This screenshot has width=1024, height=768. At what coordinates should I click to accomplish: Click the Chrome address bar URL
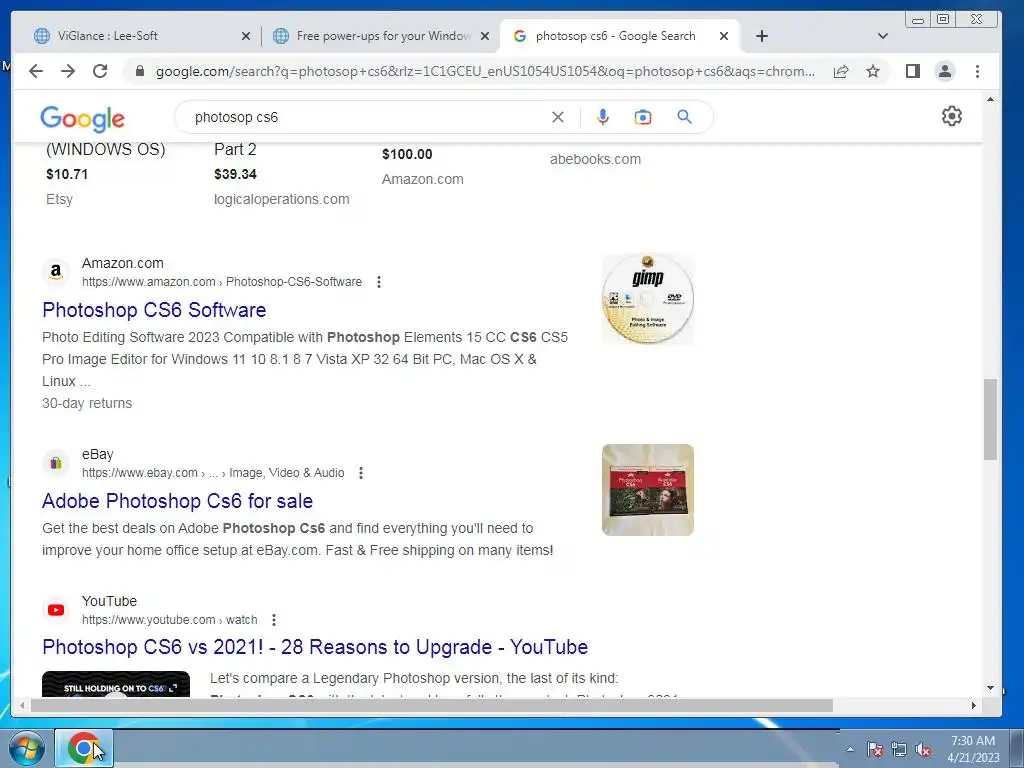(x=485, y=72)
